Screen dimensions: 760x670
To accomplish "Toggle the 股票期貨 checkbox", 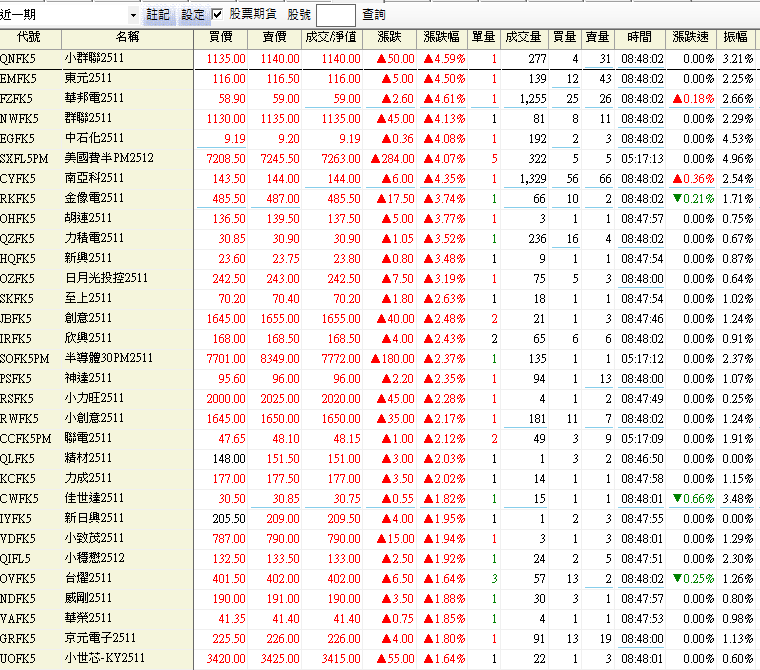I will [x=218, y=15].
